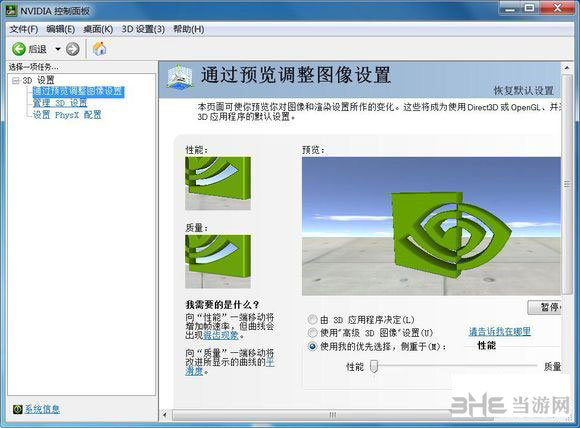Close the NVIDIA control panel window
580x428 pixels.
coord(557,8)
